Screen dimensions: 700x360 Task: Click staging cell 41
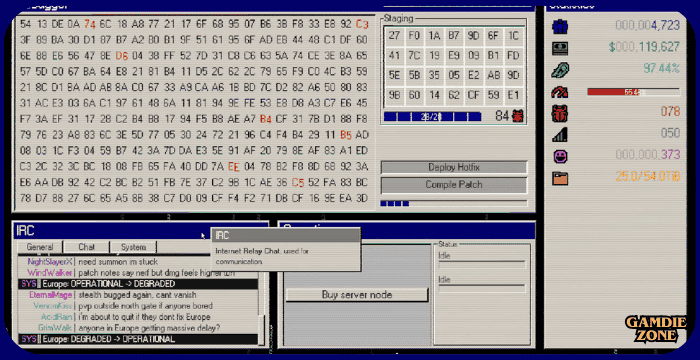[394, 56]
